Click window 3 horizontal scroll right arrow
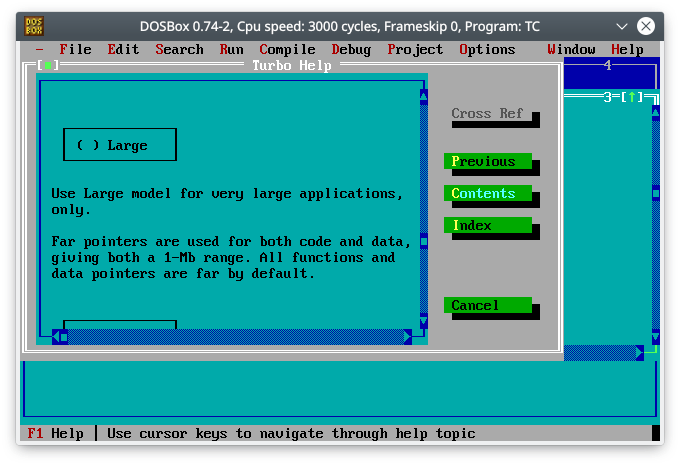The width and height of the screenshot is (680, 465). click(x=640, y=353)
